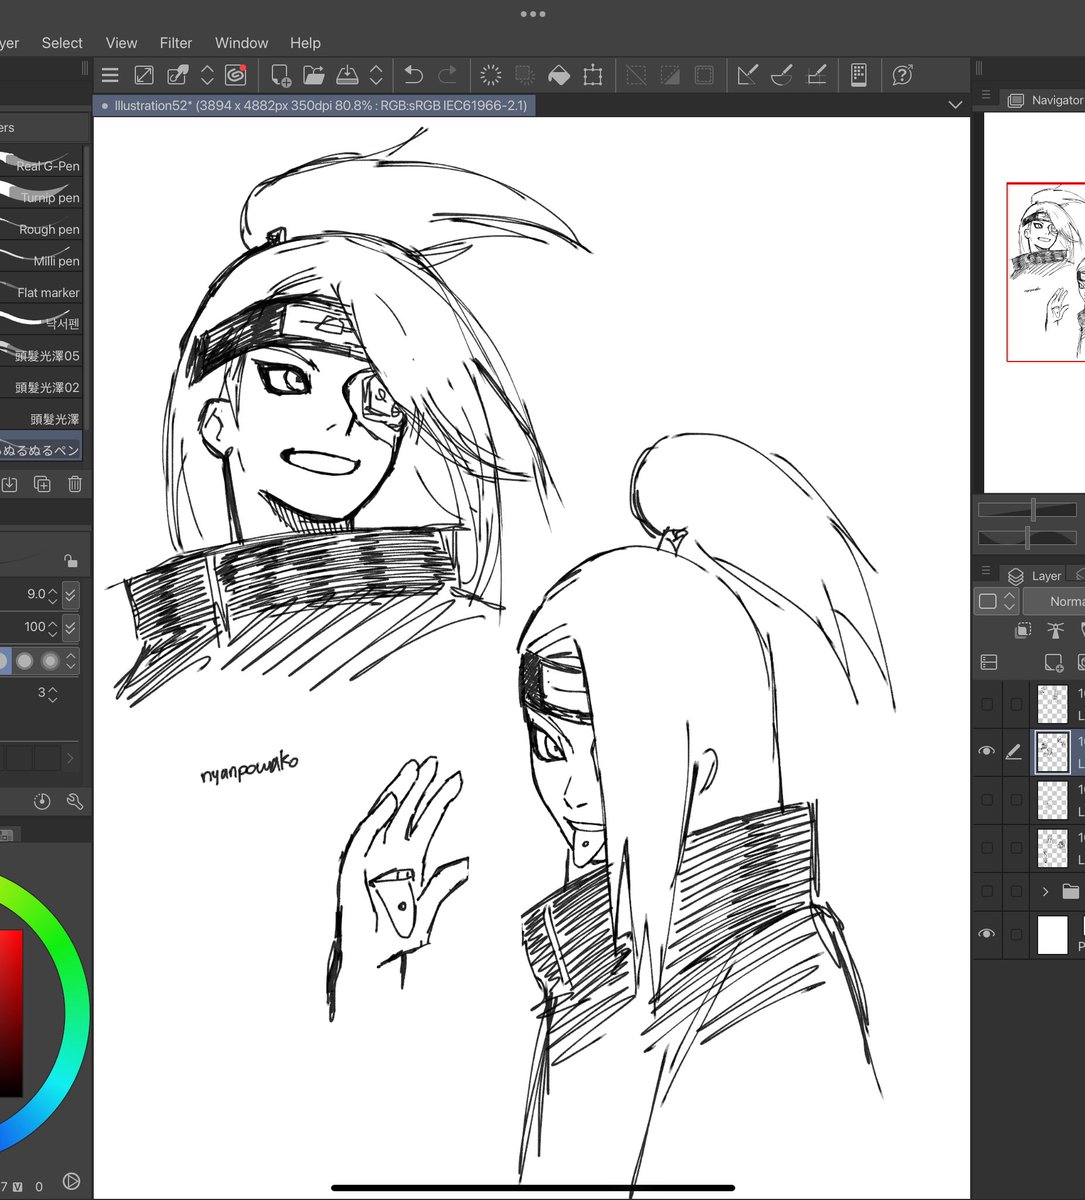Open the Filter menu
Image resolution: width=1085 pixels, height=1200 pixels.
pos(176,43)
